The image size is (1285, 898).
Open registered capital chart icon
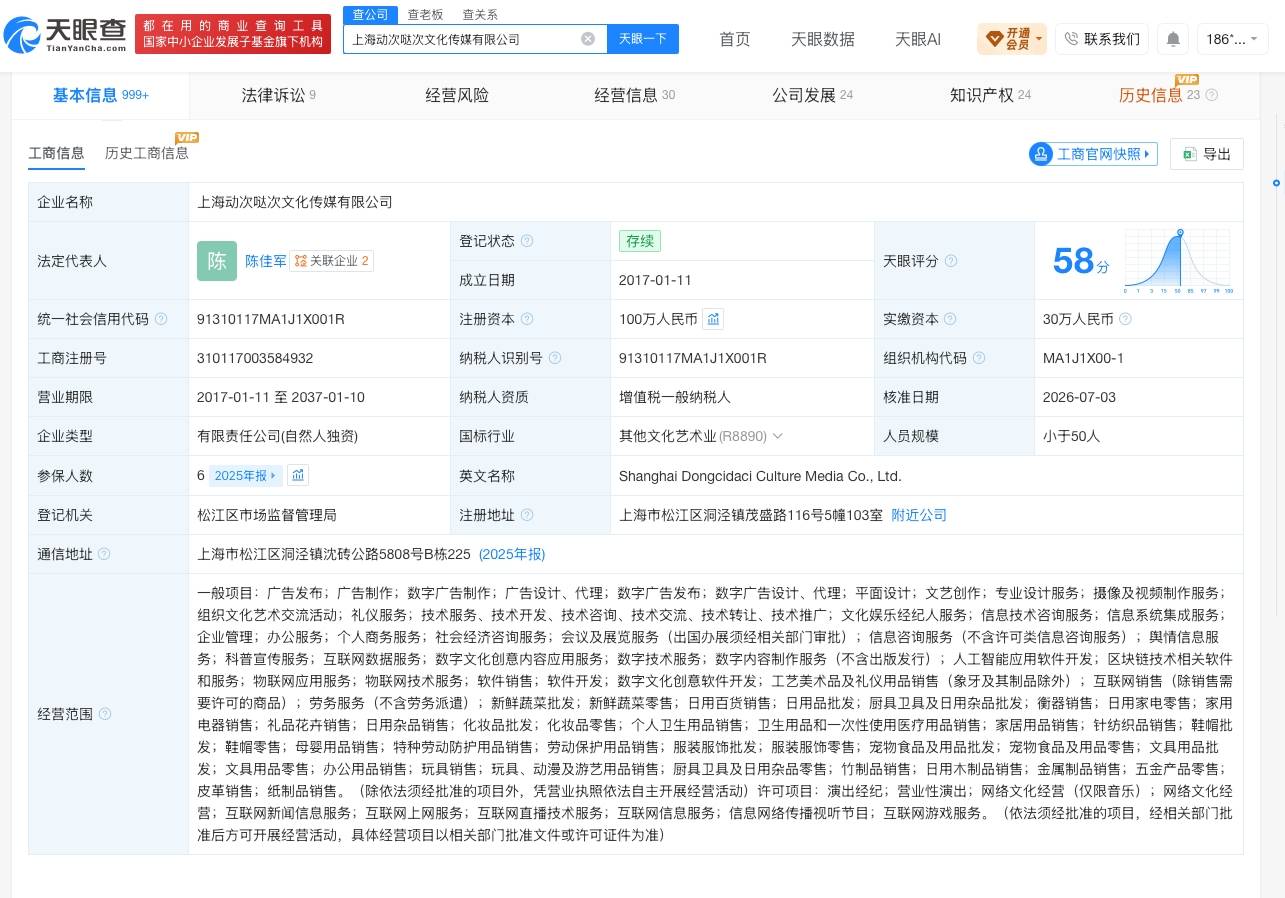click(713, 319)
